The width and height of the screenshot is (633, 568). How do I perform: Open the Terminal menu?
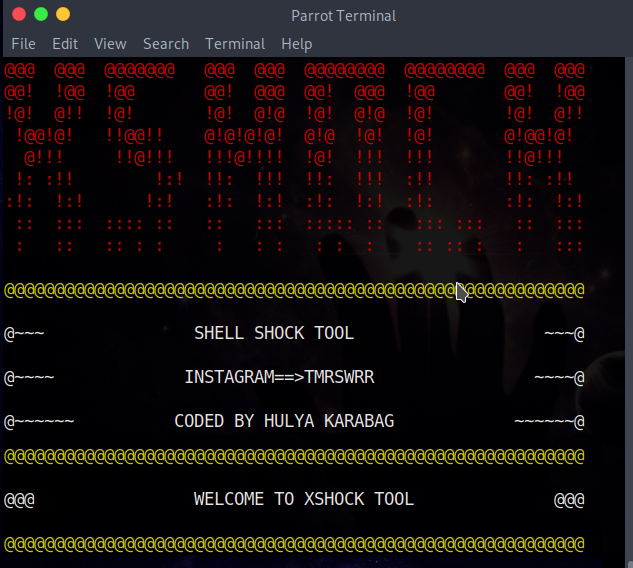click(x=235, y=44)
